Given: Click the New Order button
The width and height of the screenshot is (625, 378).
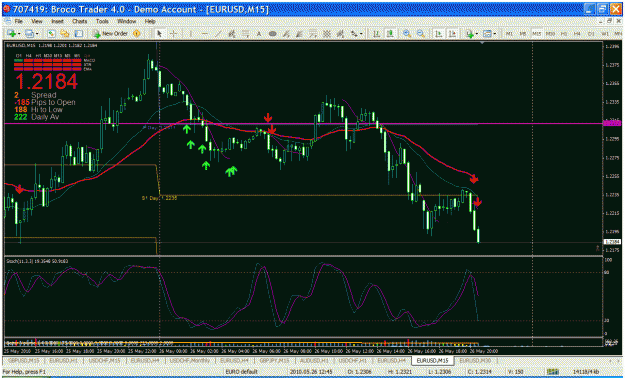Looking at the screenshot, I should pyautogui.click(x=110, y=34).
